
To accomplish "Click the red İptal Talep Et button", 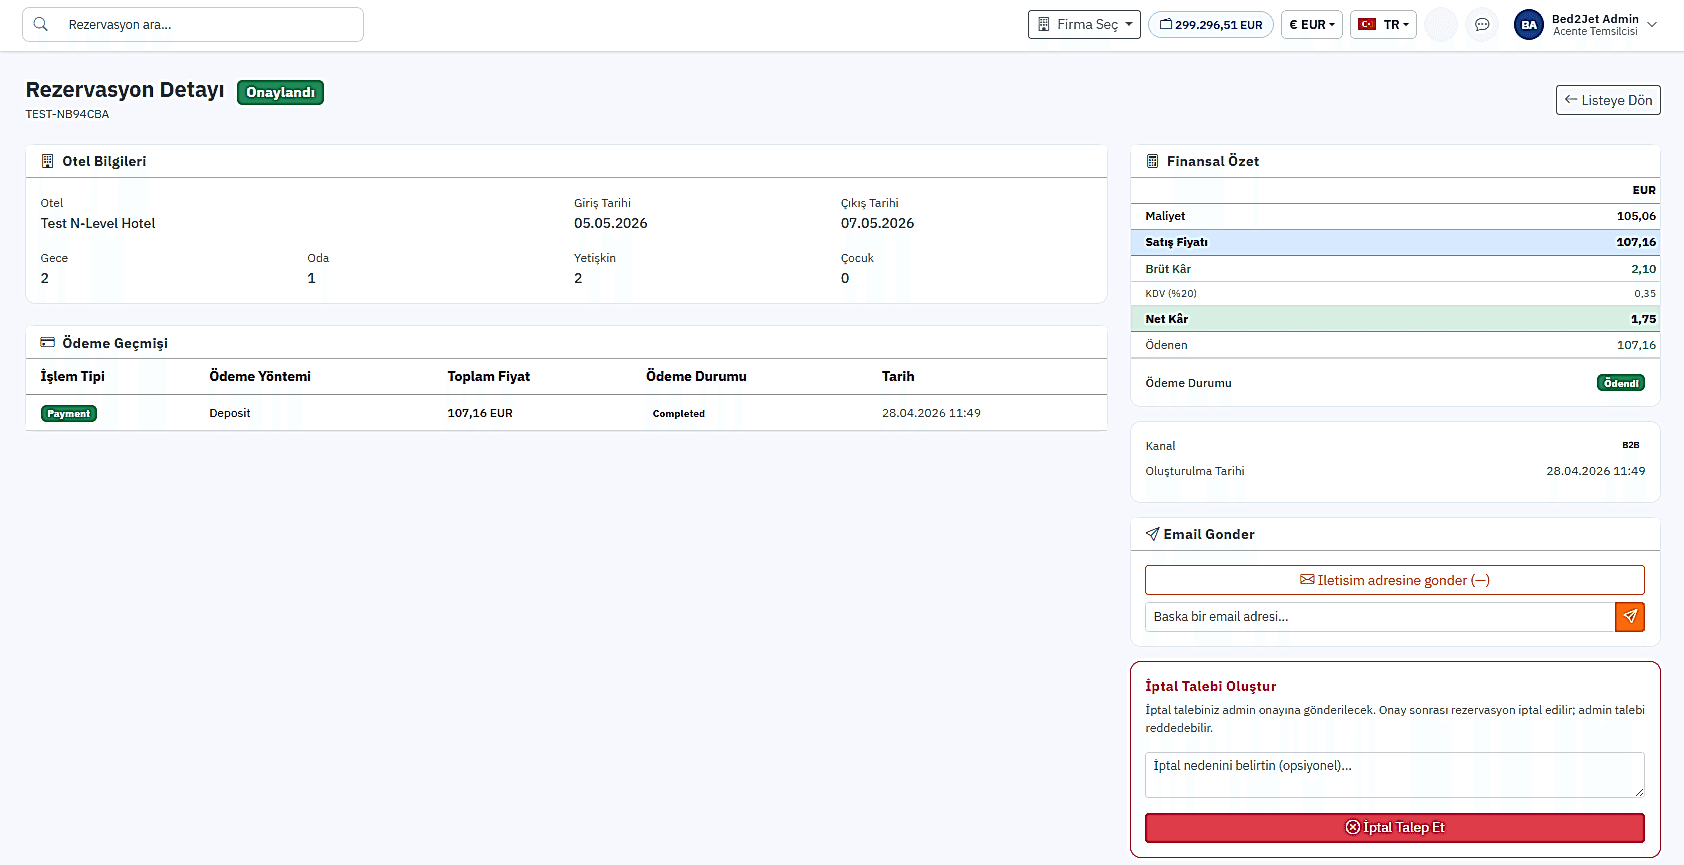I will pyautogui.click(x=1394, y=827).
